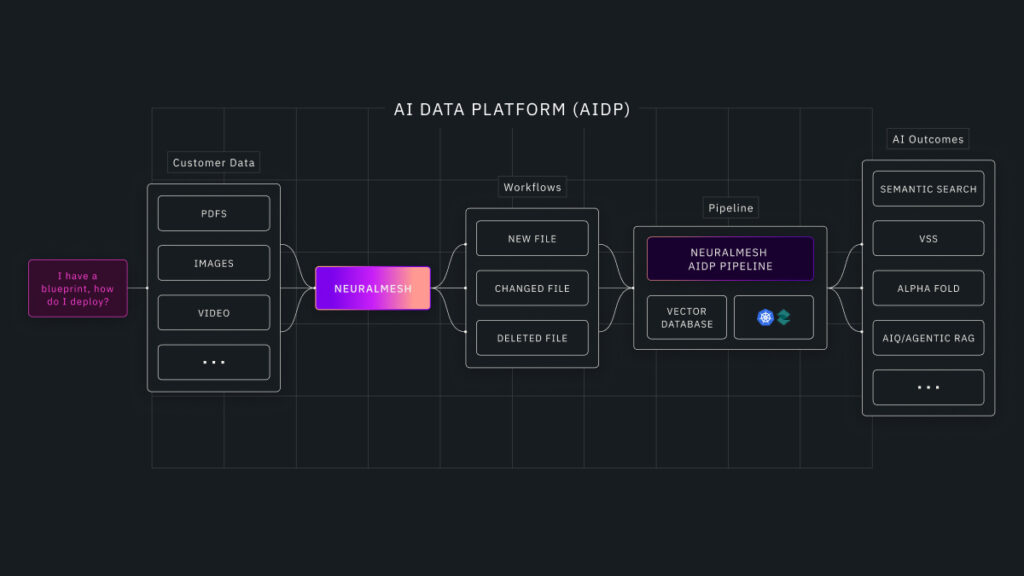Click the VIDEO customer data box
1024x576 pixels.
[214, 313]
